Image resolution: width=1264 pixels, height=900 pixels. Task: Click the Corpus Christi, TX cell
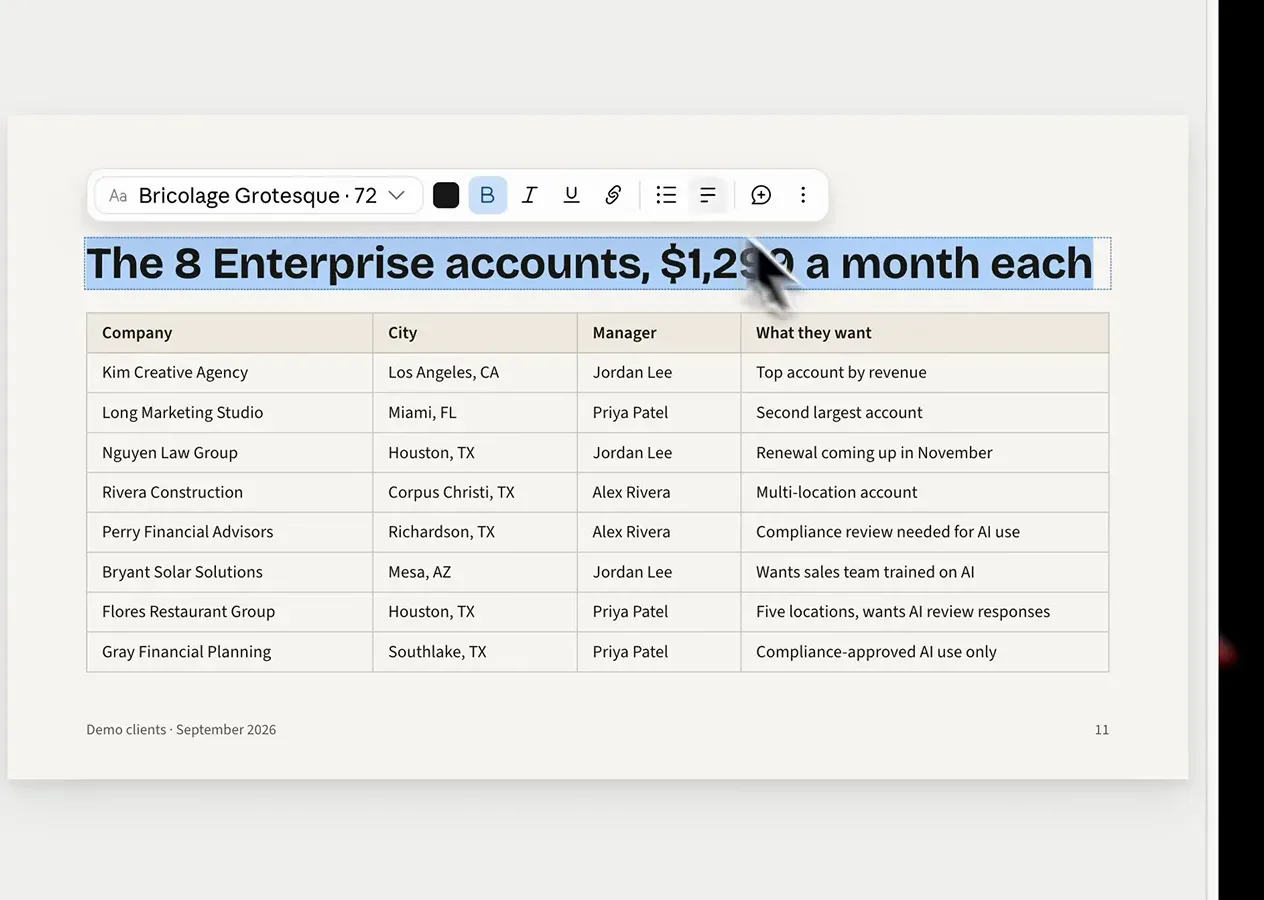[475, 493]
